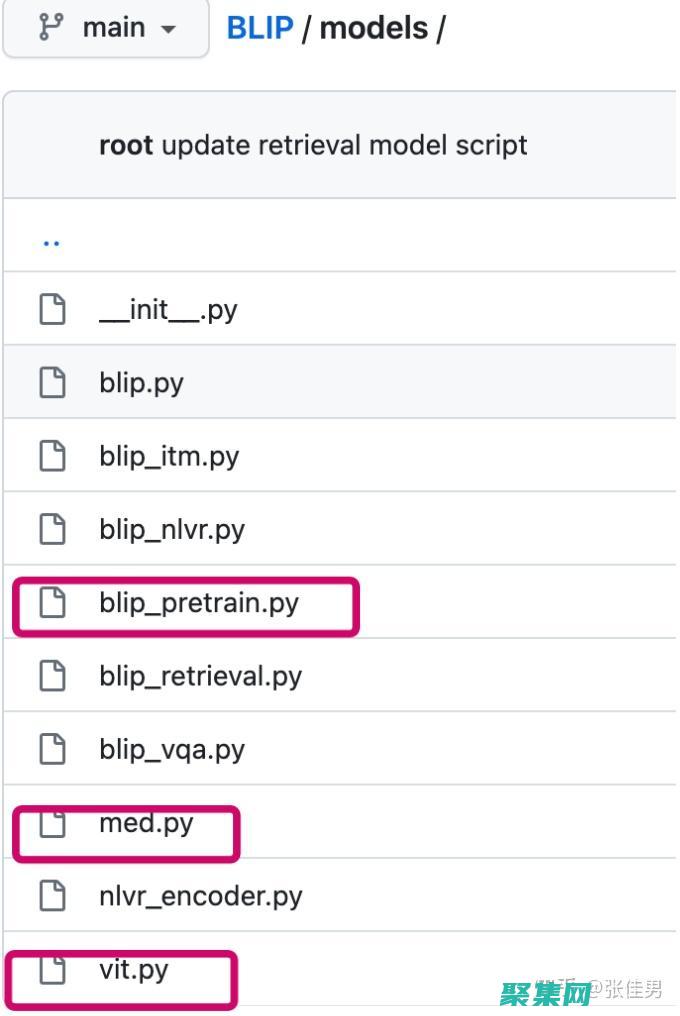Screen dimensions: 680x1016
Task: Click file icon beside blip_itm.py
Action: [52, 456]
